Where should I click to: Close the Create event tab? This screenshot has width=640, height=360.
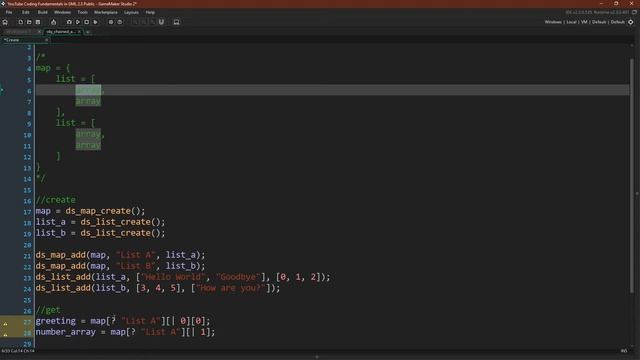47,40
